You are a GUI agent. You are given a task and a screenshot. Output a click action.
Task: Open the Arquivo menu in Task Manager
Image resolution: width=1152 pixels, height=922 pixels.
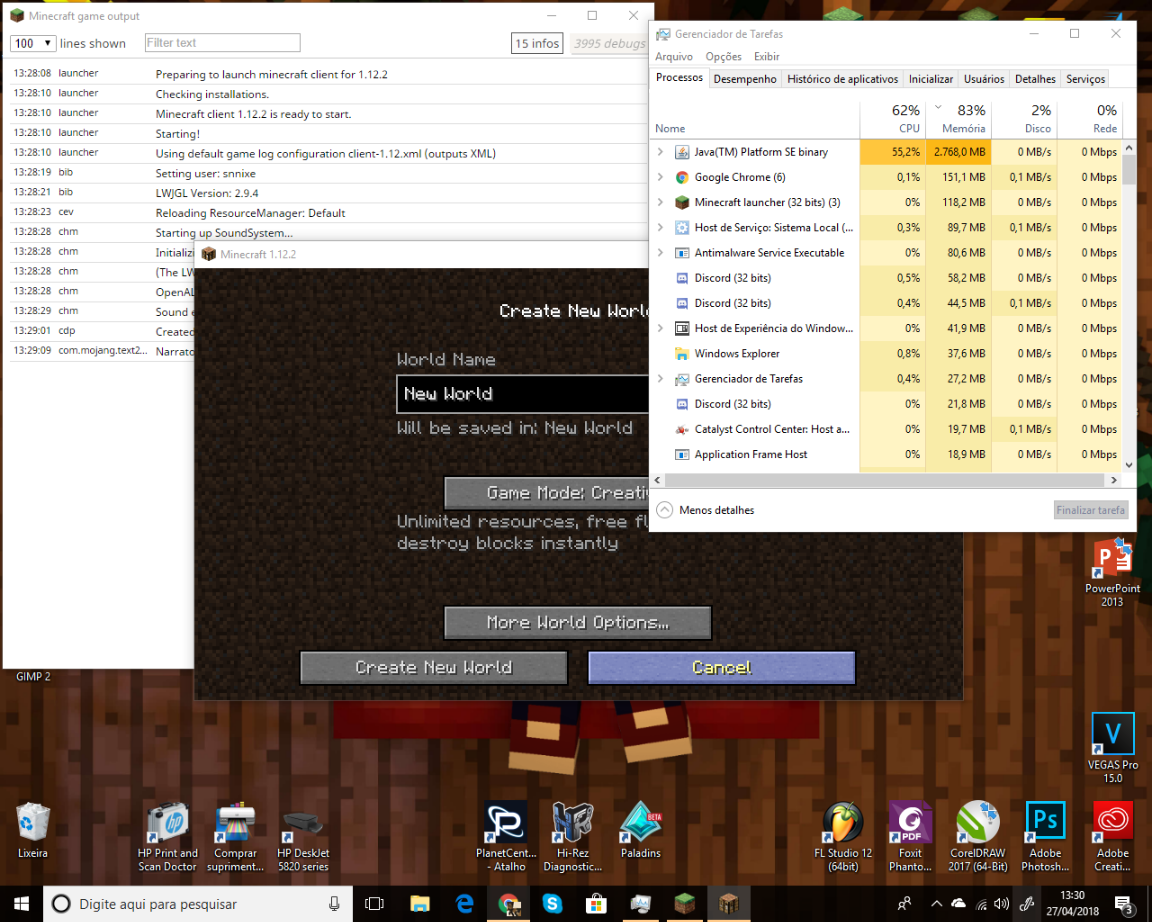click(674, 57)
